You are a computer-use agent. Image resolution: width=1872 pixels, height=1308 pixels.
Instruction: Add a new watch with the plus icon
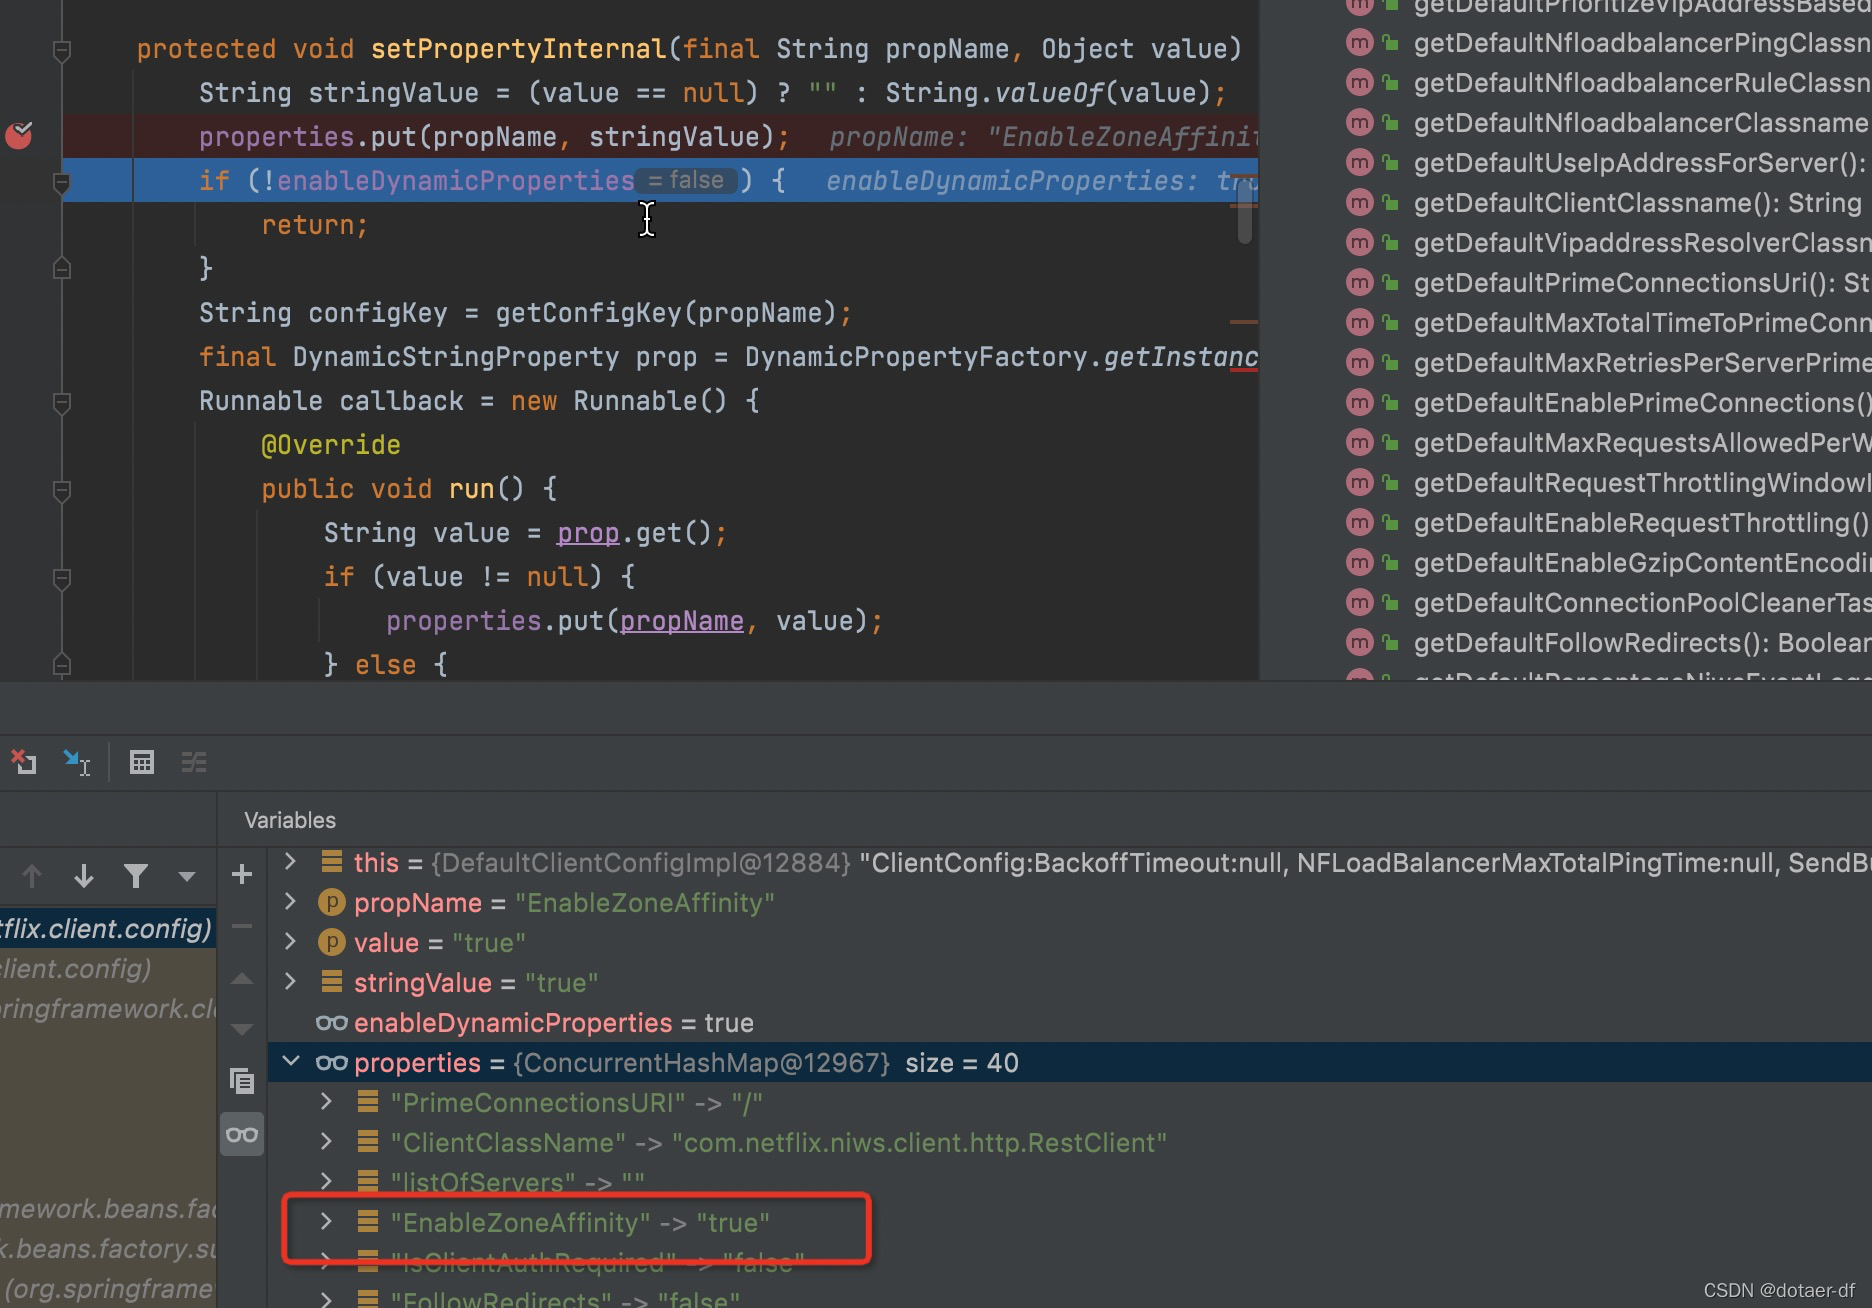point(242,875)
